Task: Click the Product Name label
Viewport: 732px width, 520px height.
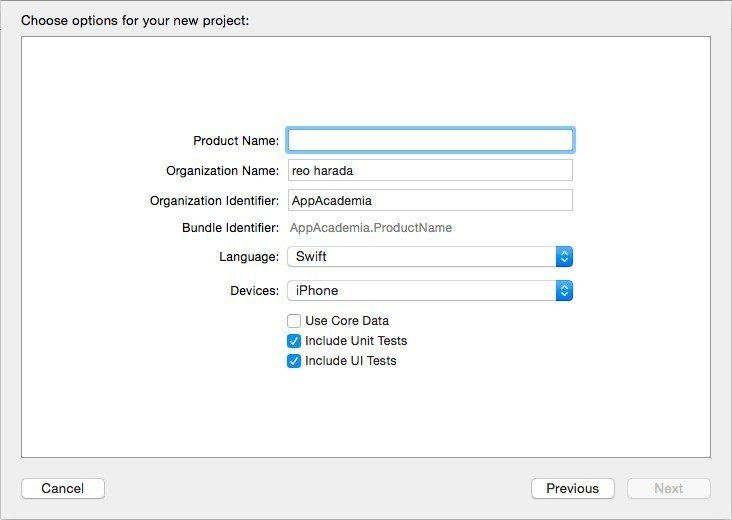Action: coord(236,141)
